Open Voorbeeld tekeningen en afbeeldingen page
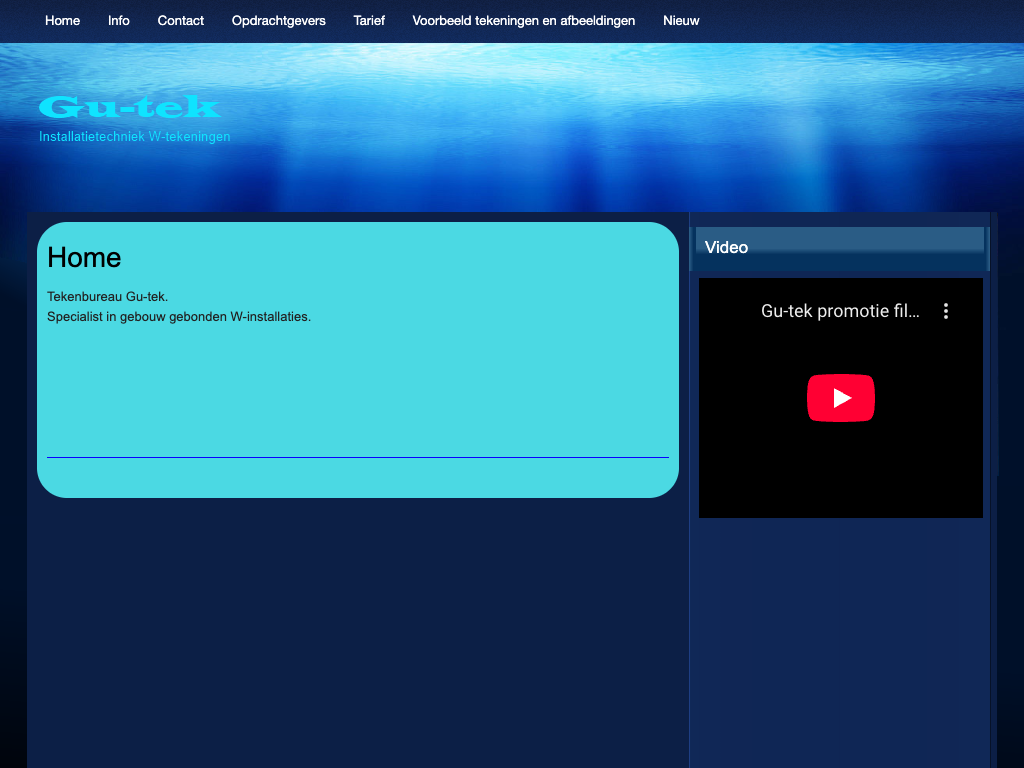 523,21
